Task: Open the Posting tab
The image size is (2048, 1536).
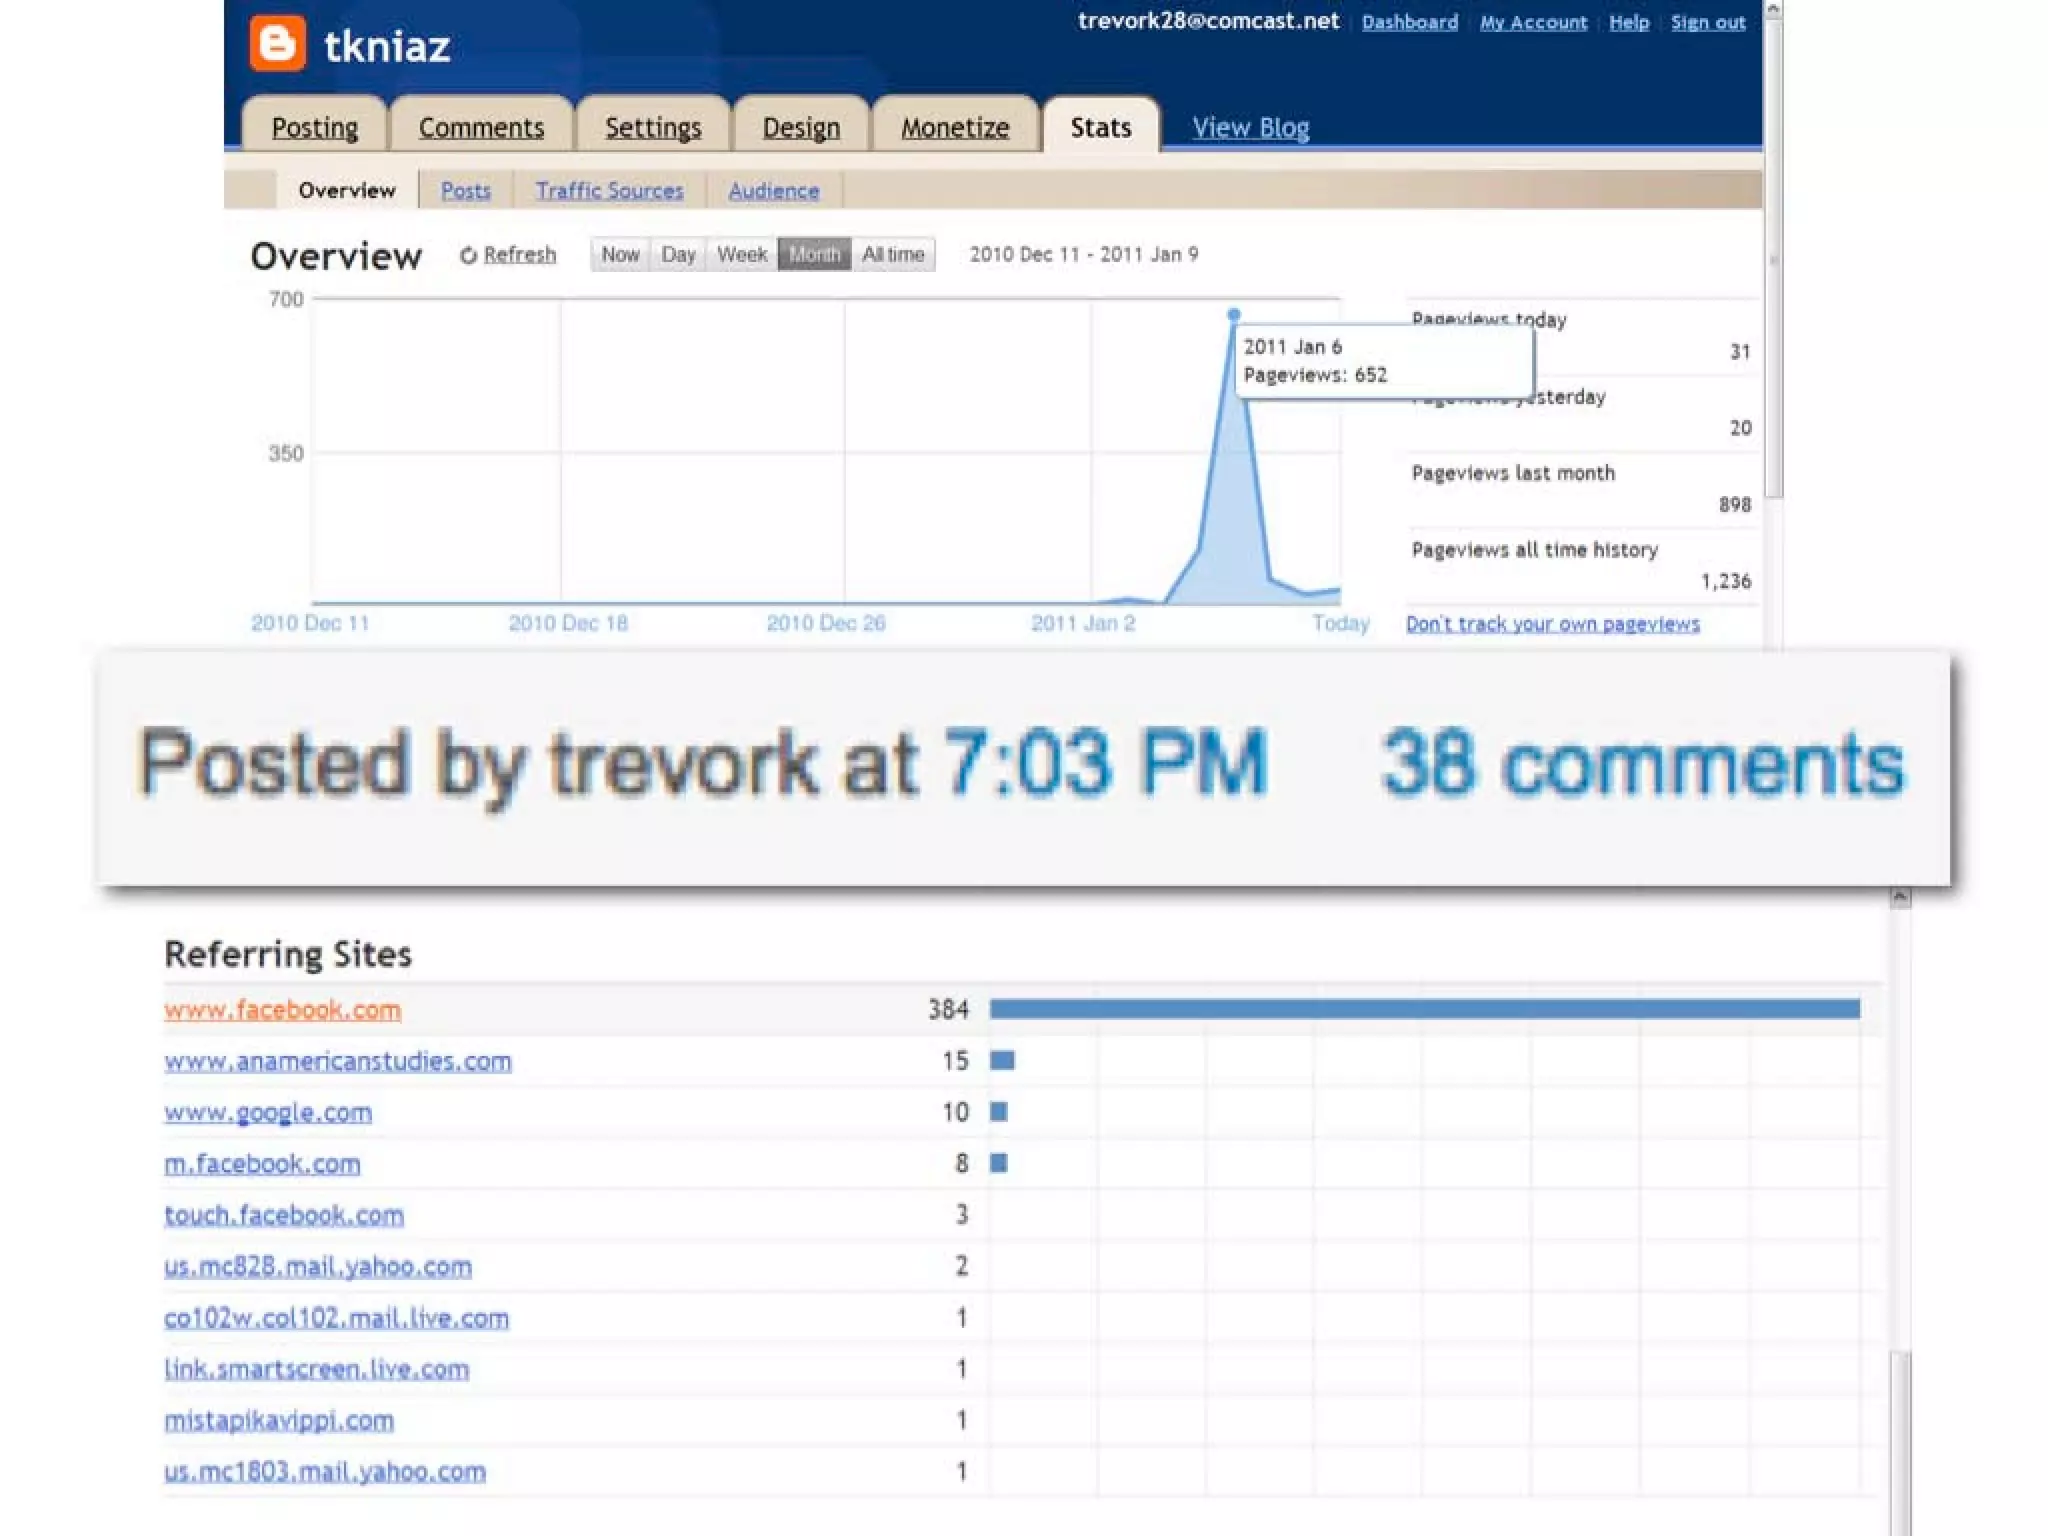Action: (315, 128)
